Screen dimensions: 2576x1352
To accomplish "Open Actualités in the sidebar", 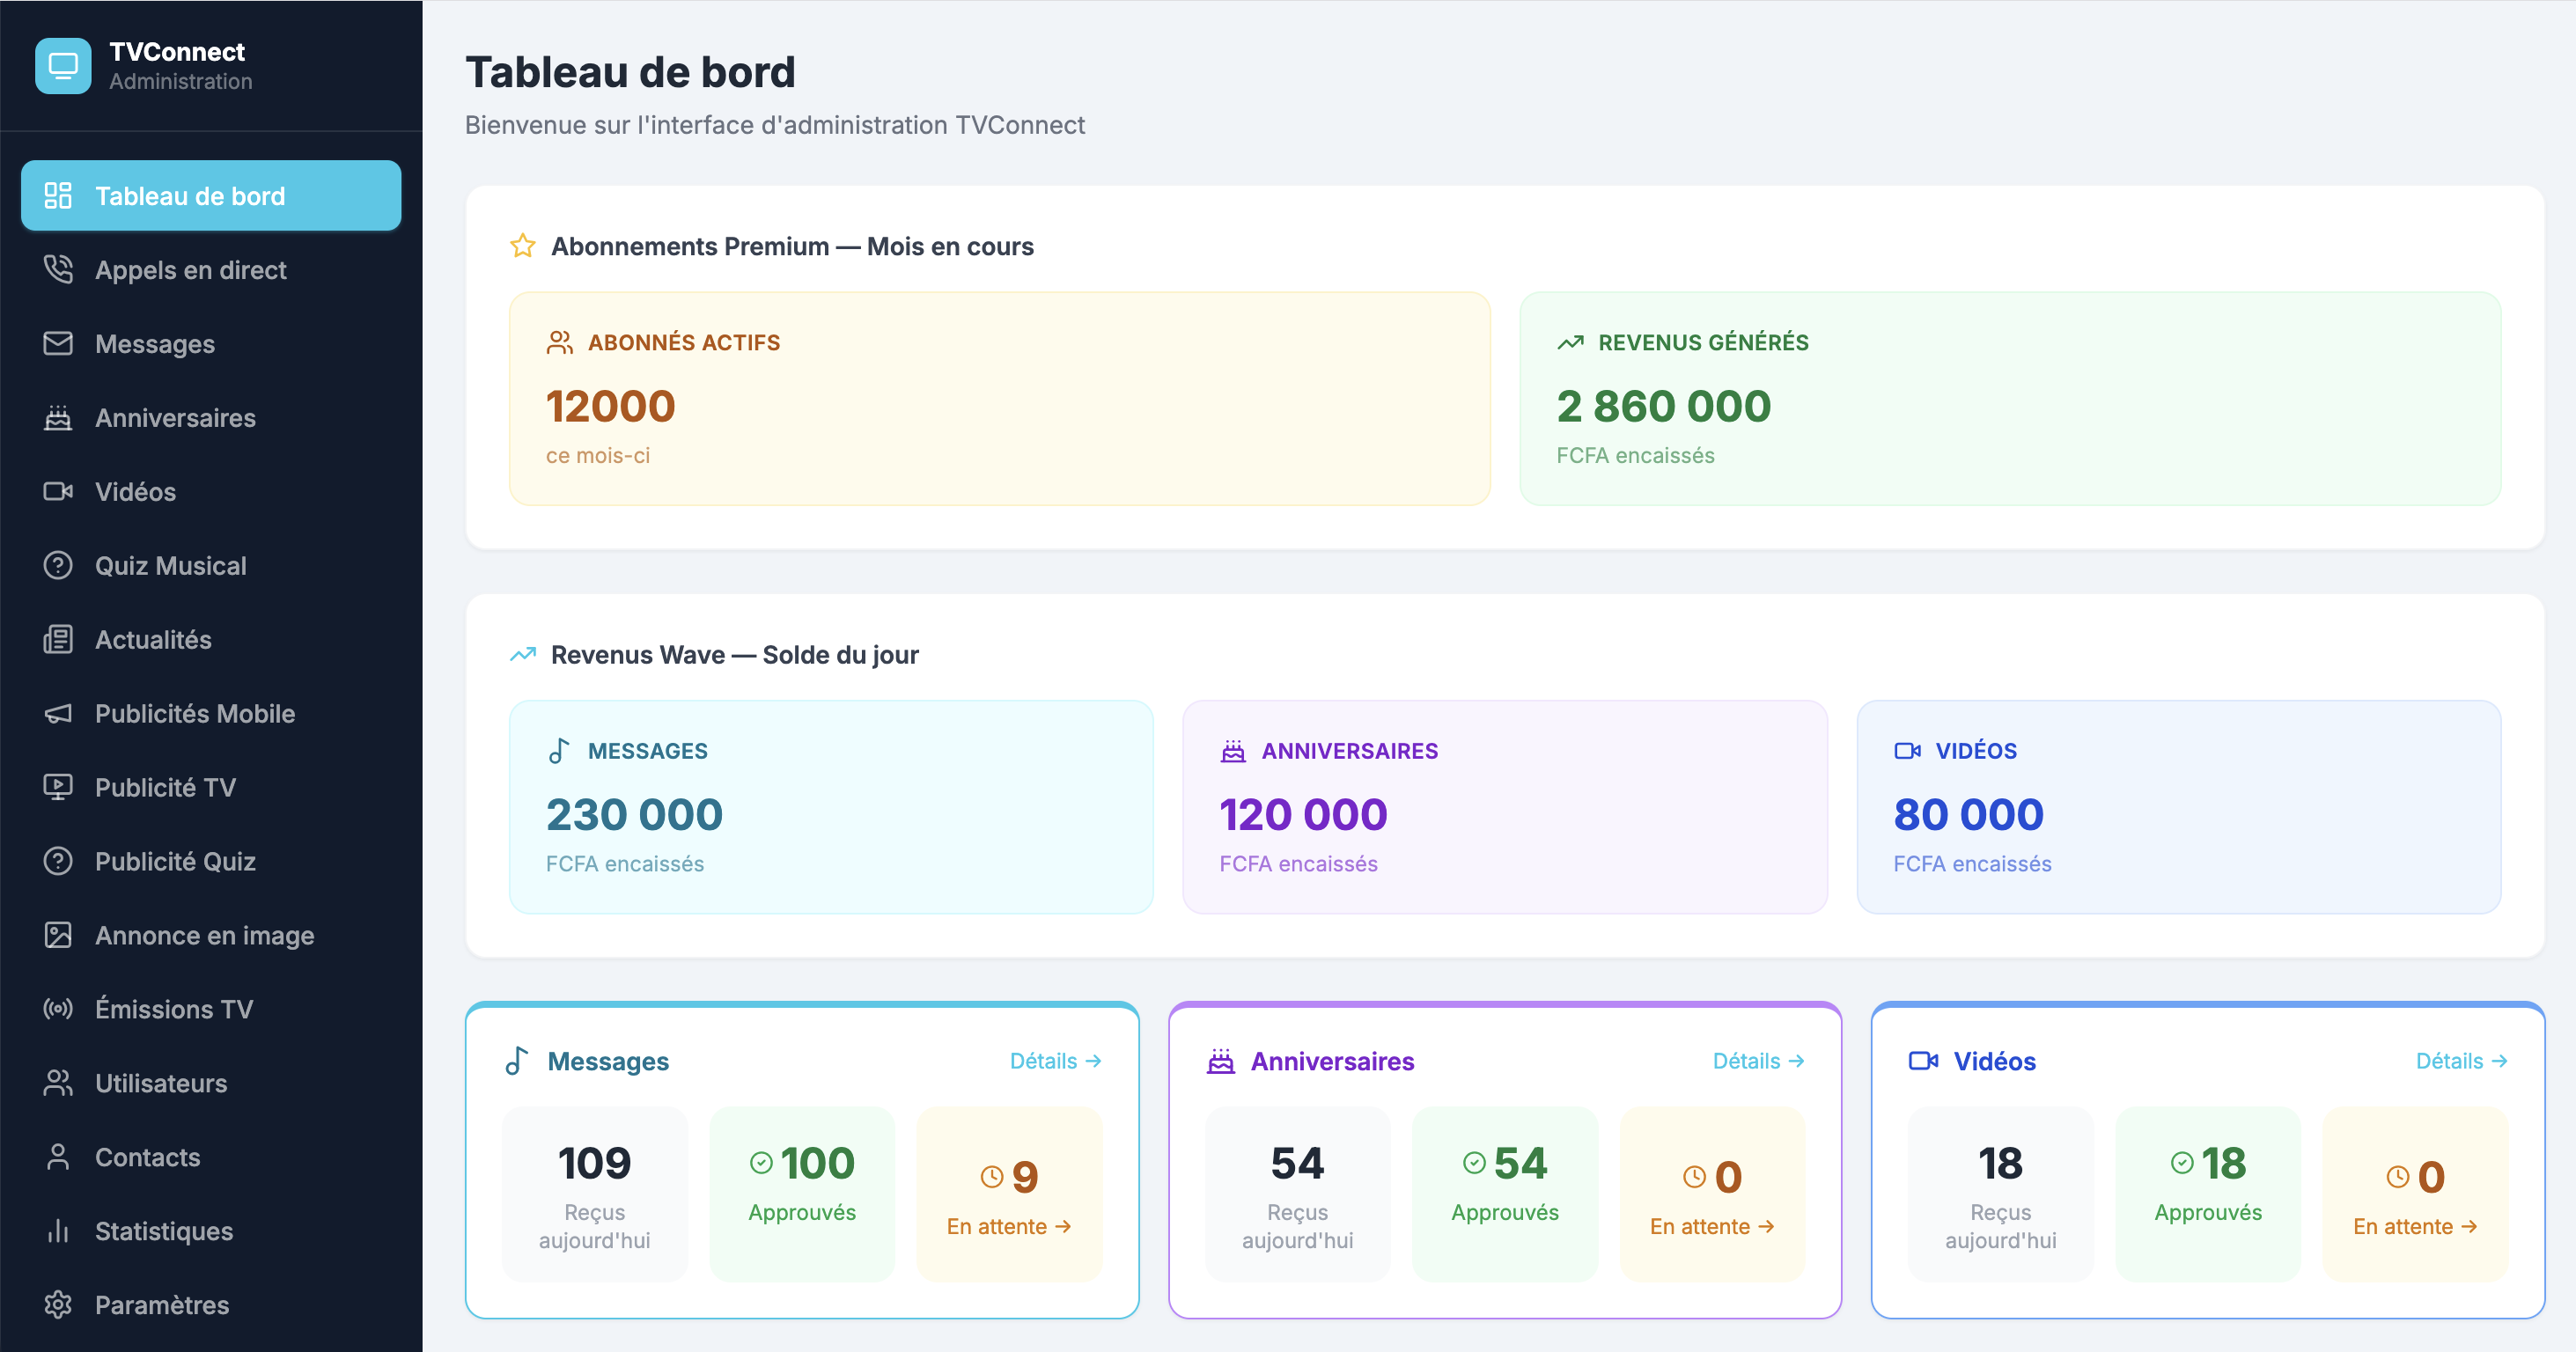I will click(211, 640).
